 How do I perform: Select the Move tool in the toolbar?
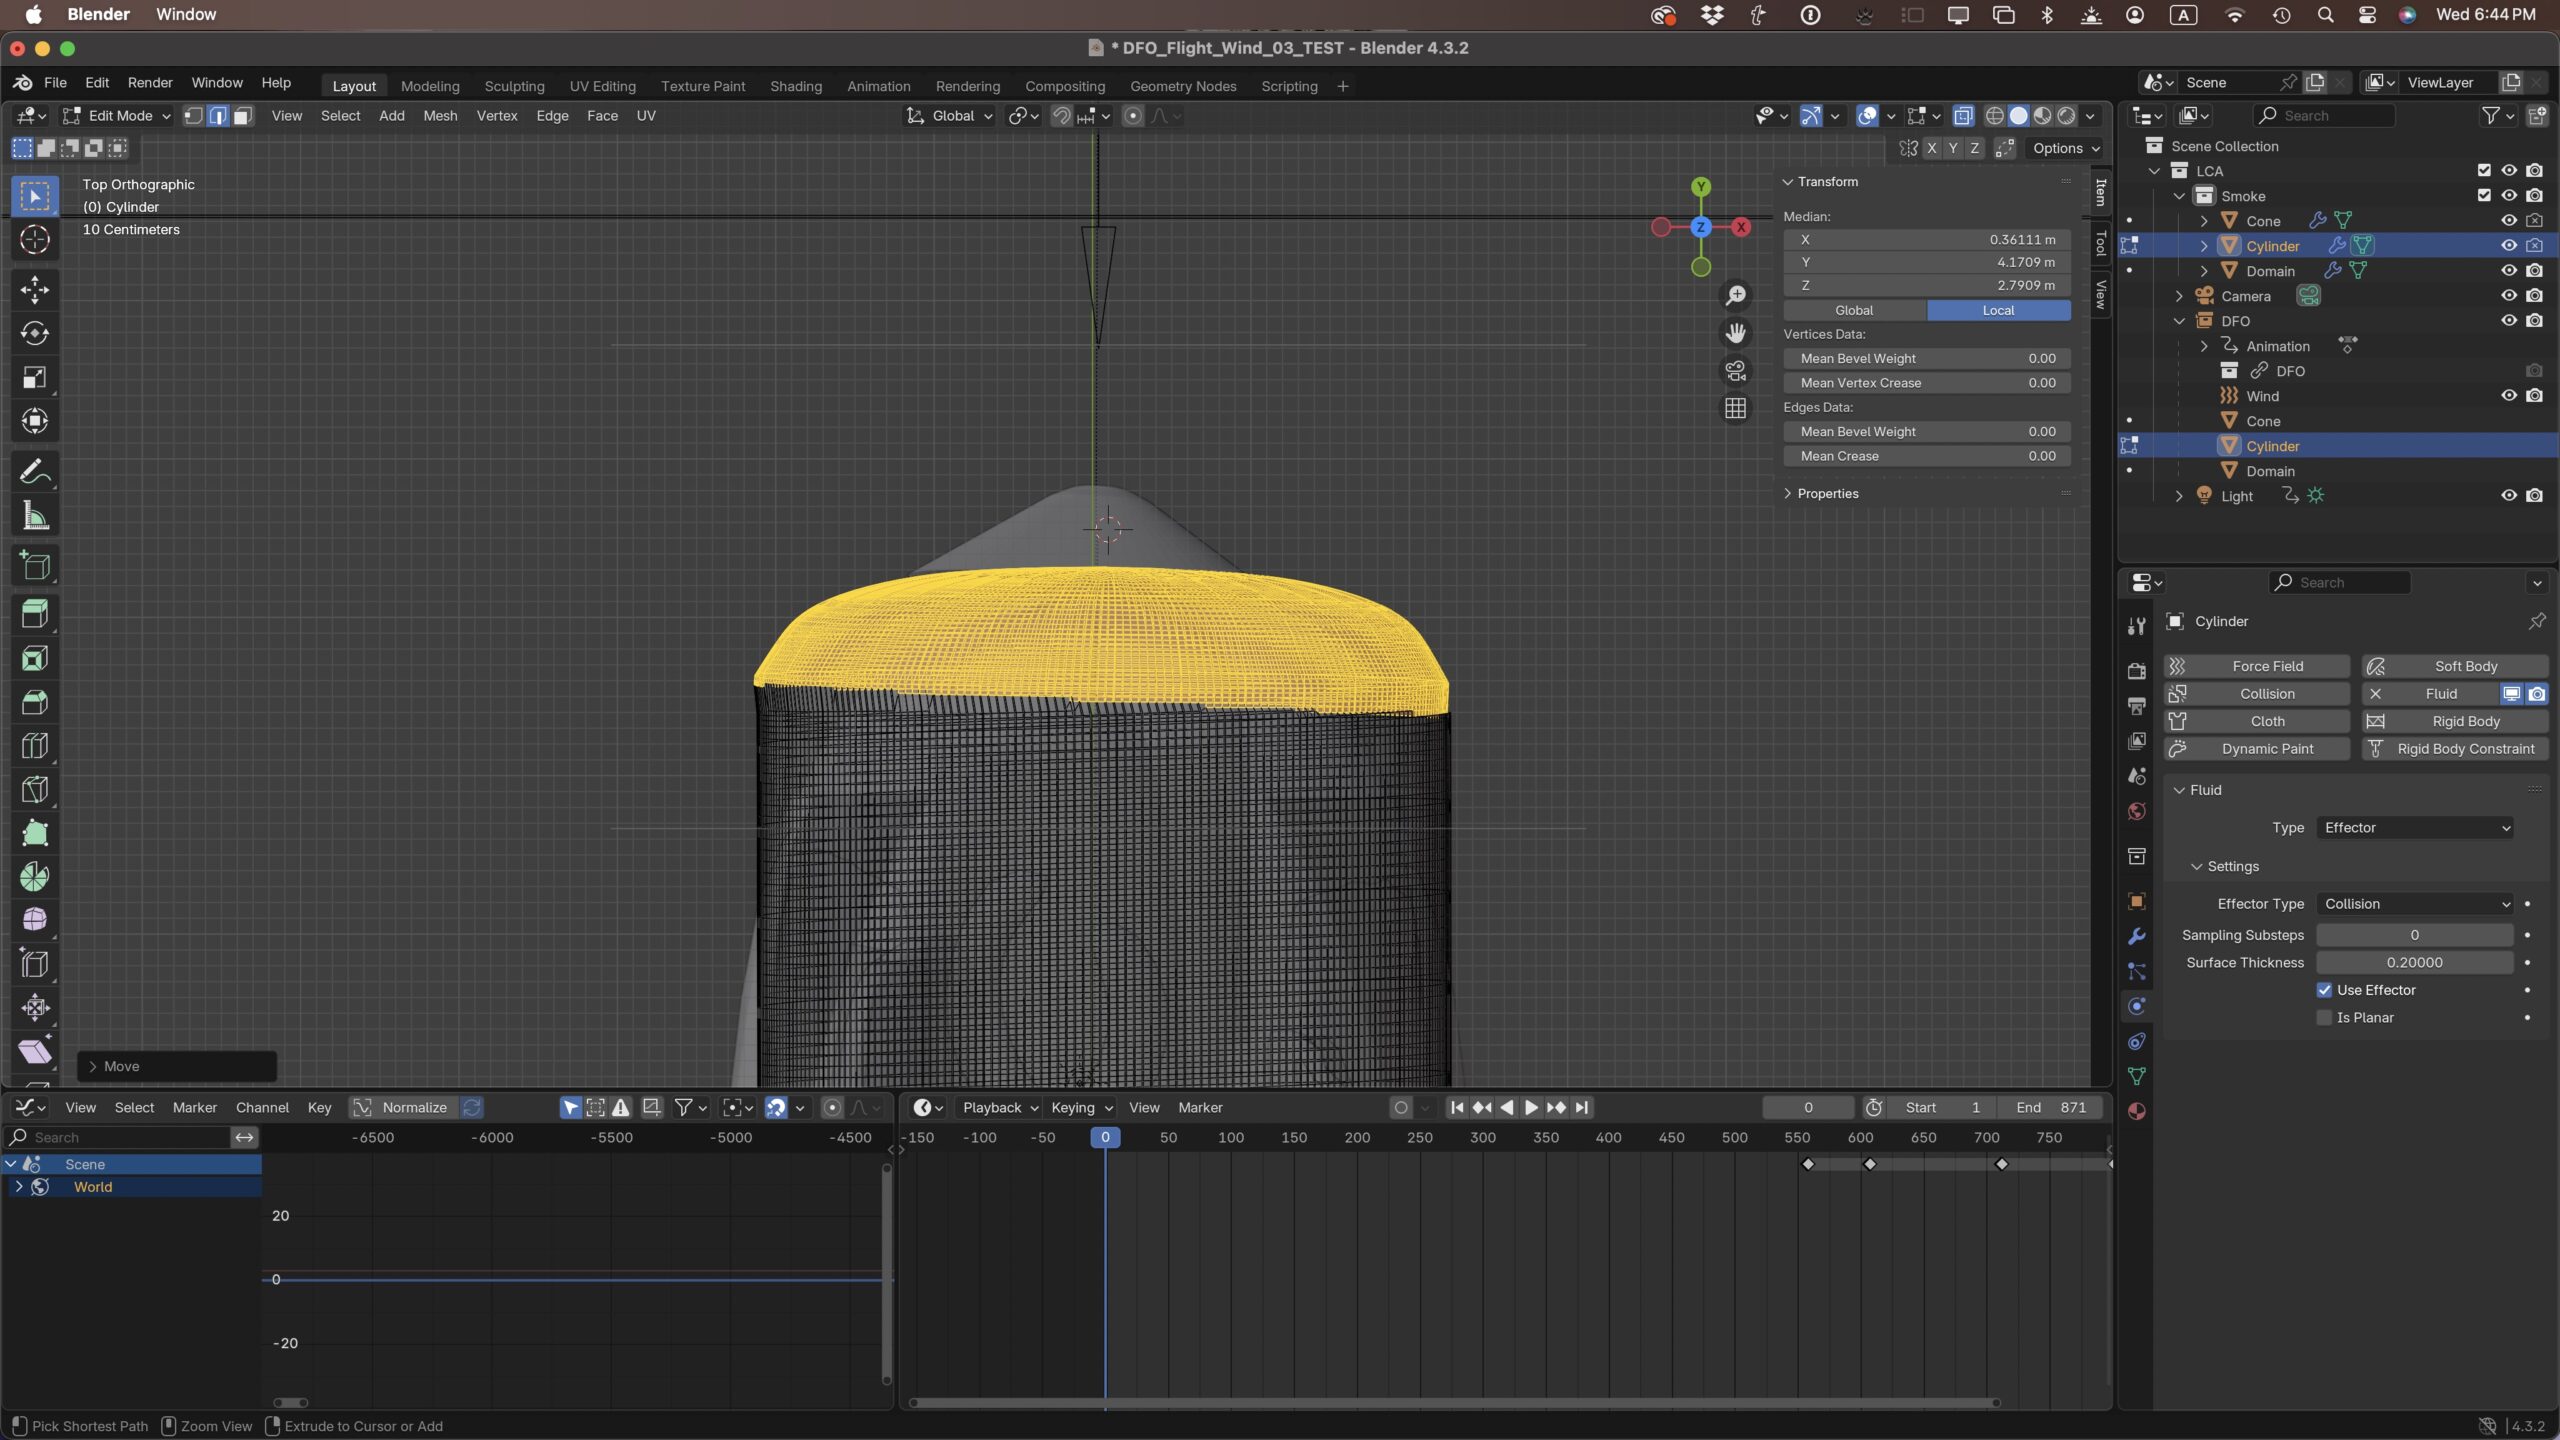(35, 289)
